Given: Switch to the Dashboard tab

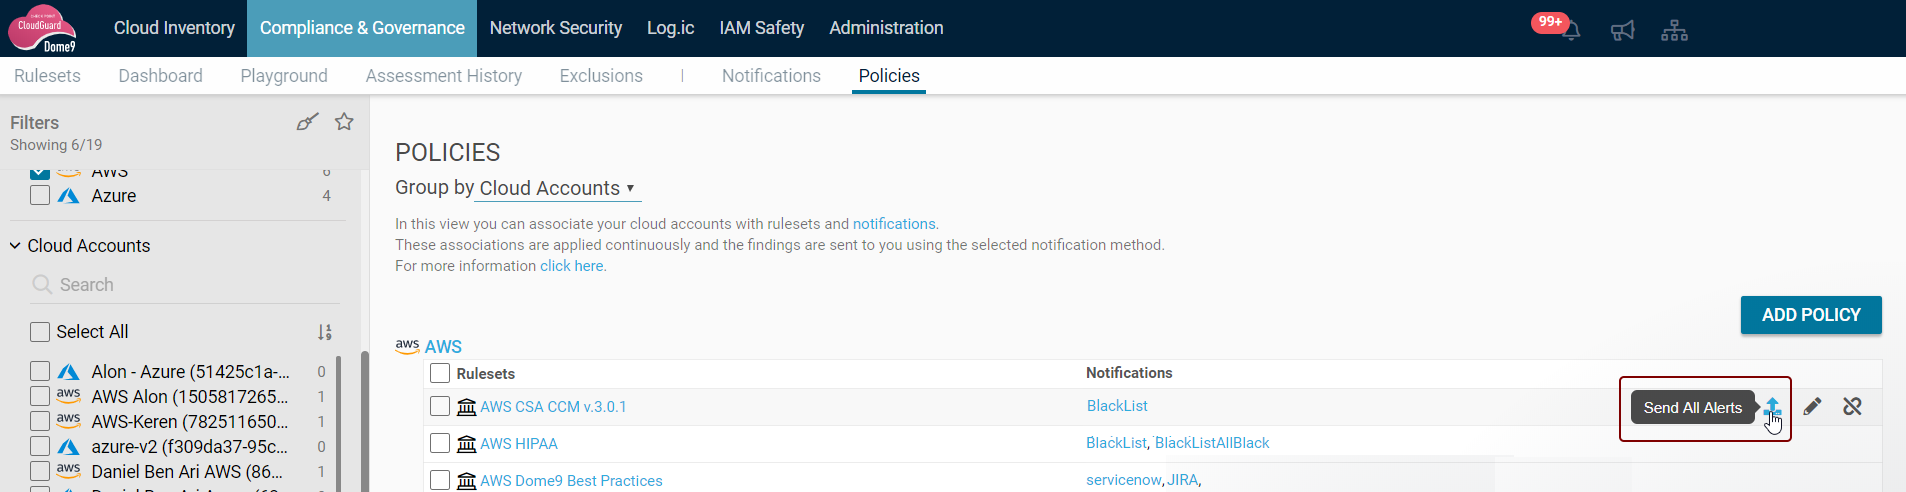Looking at the screenshot, I should pyautogui.click(x=160, y=76).
